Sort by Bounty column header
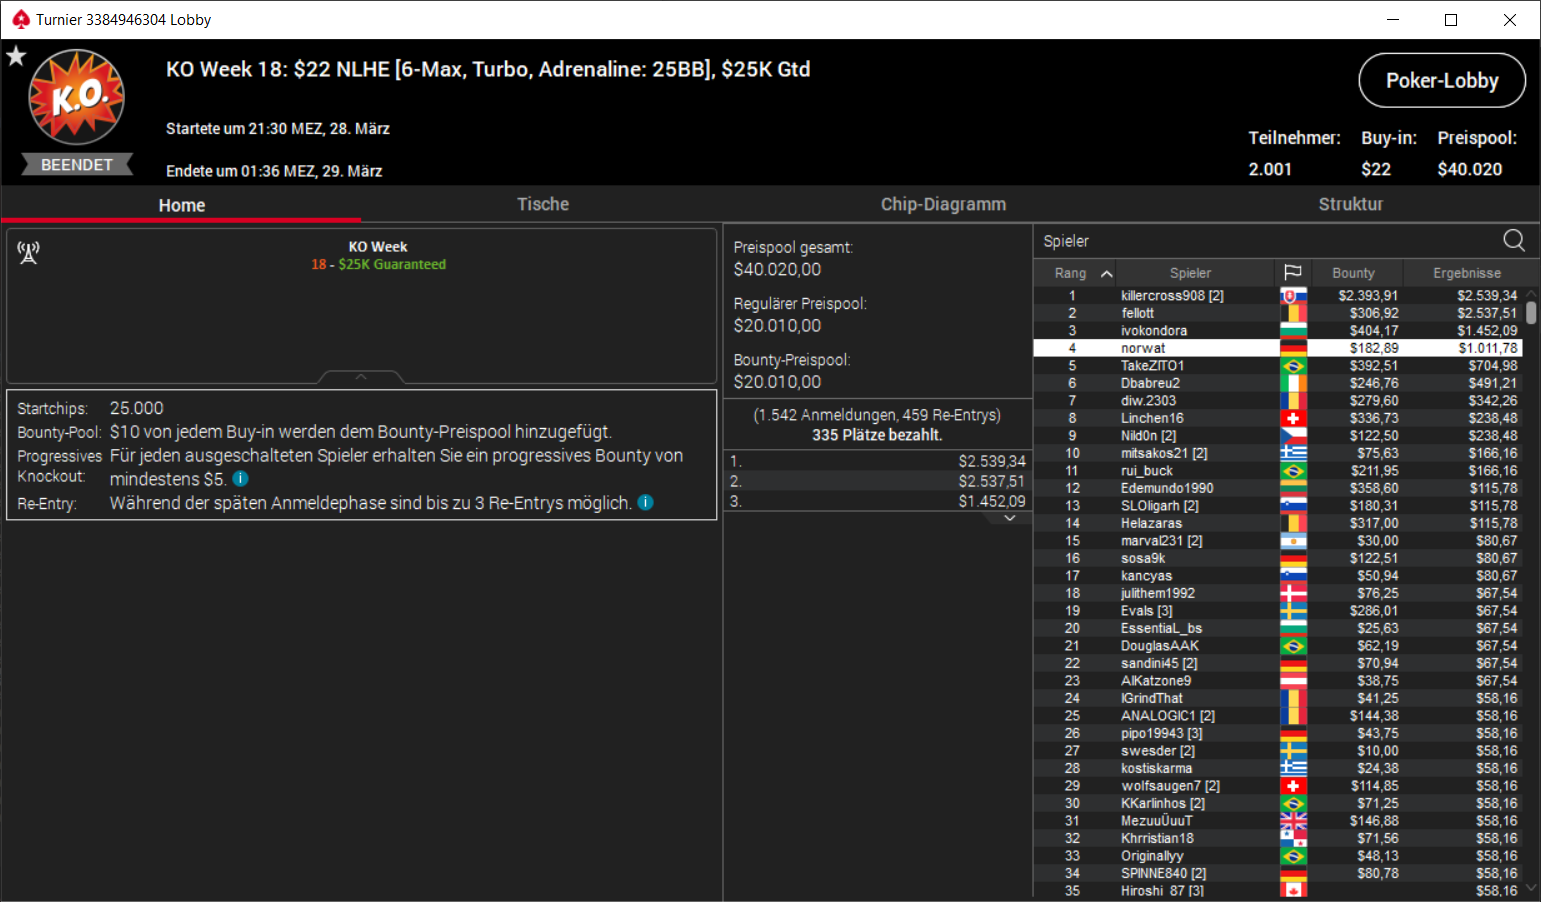Image resolution: width=1541 pixels, height=902 pixels. (1353, 273)
